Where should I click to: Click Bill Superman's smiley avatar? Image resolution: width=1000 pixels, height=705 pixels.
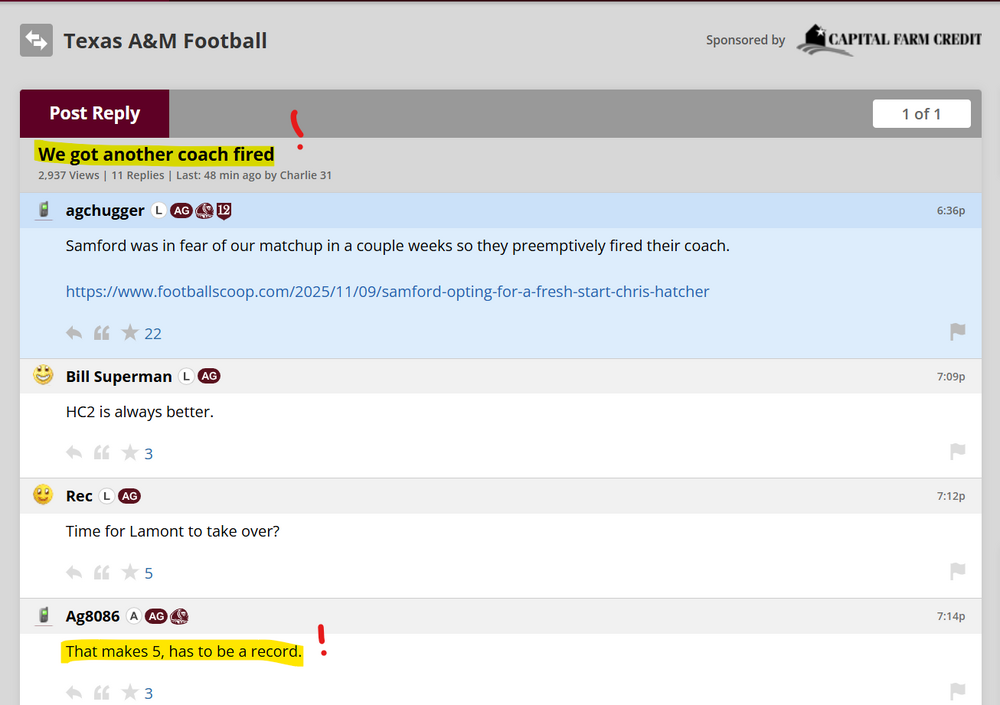(x=43, y=376)
